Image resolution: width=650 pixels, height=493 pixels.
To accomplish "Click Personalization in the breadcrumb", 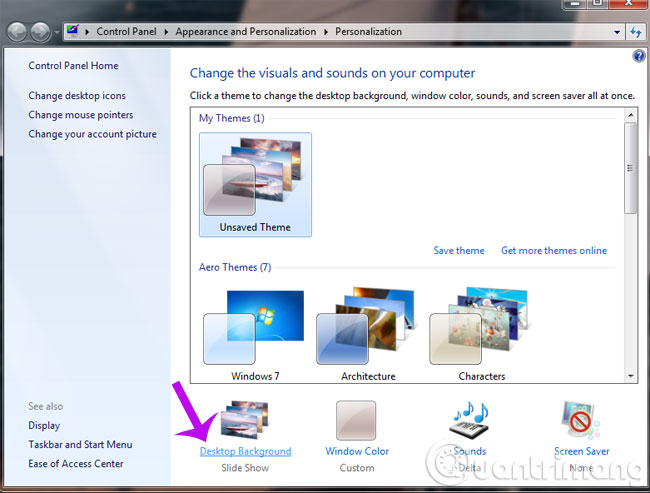I will [x=368, y=32].
